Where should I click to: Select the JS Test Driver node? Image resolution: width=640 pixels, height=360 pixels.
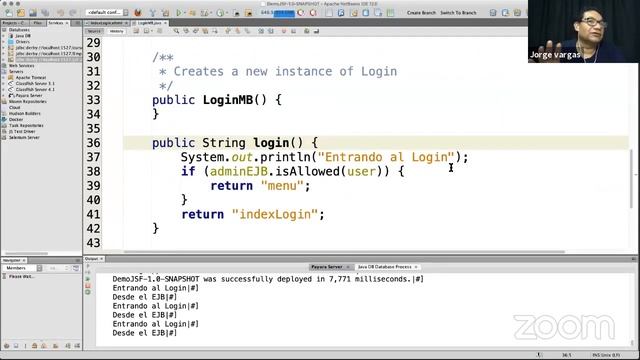click(22, 131)
